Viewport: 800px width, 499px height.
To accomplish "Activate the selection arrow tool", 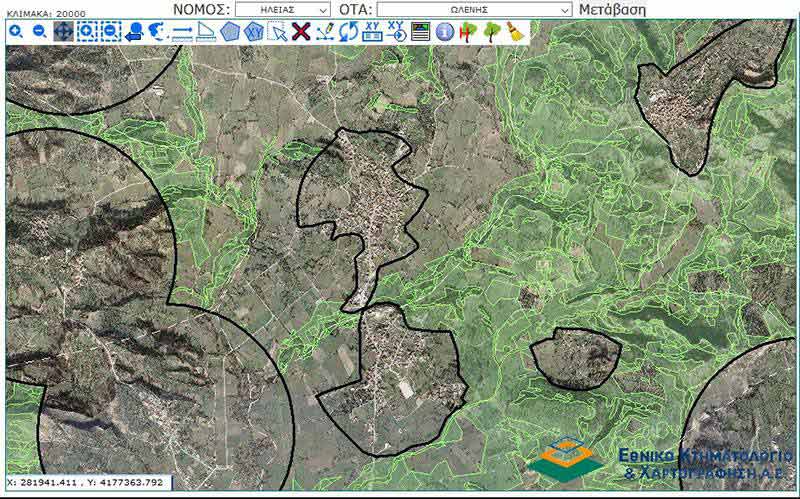I will click(278, 32).
